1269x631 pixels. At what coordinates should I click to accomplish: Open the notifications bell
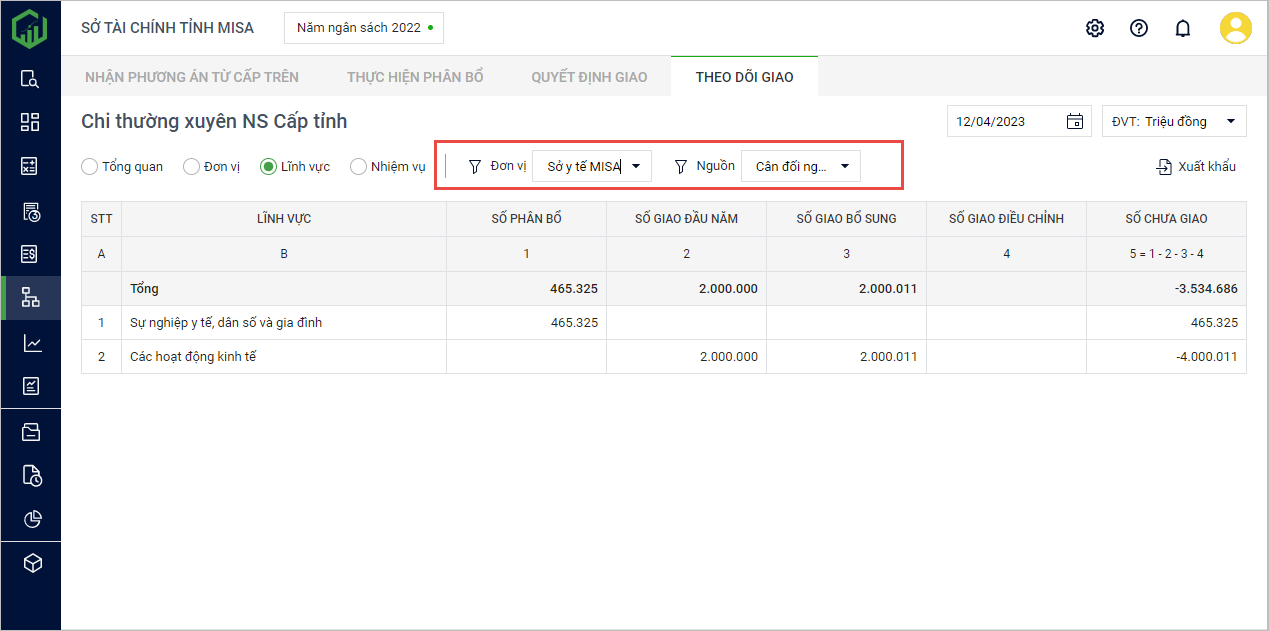1183,28
